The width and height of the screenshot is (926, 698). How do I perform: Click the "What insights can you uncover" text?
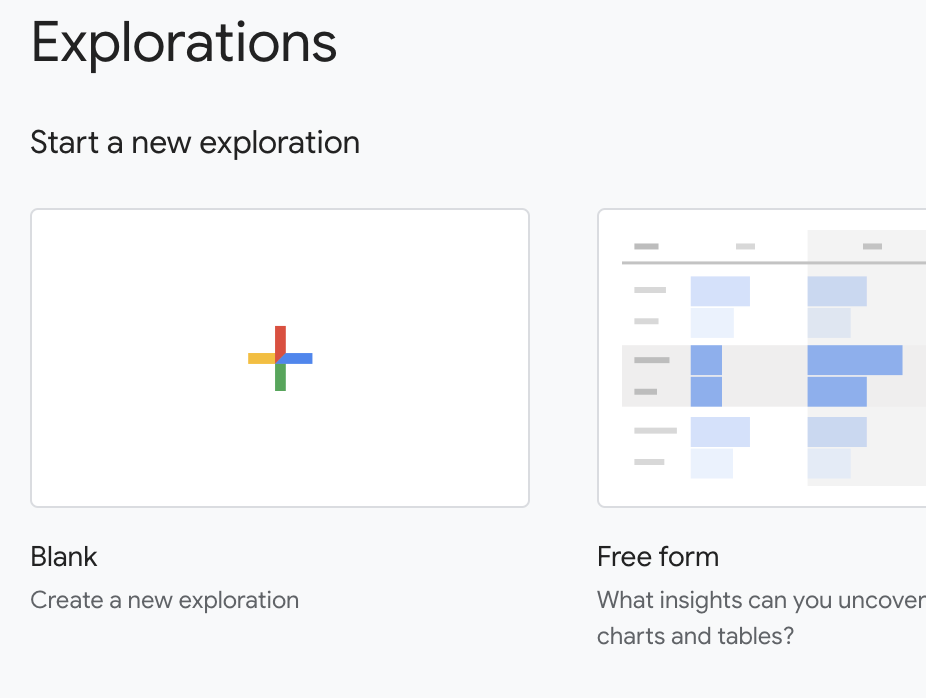761,600
